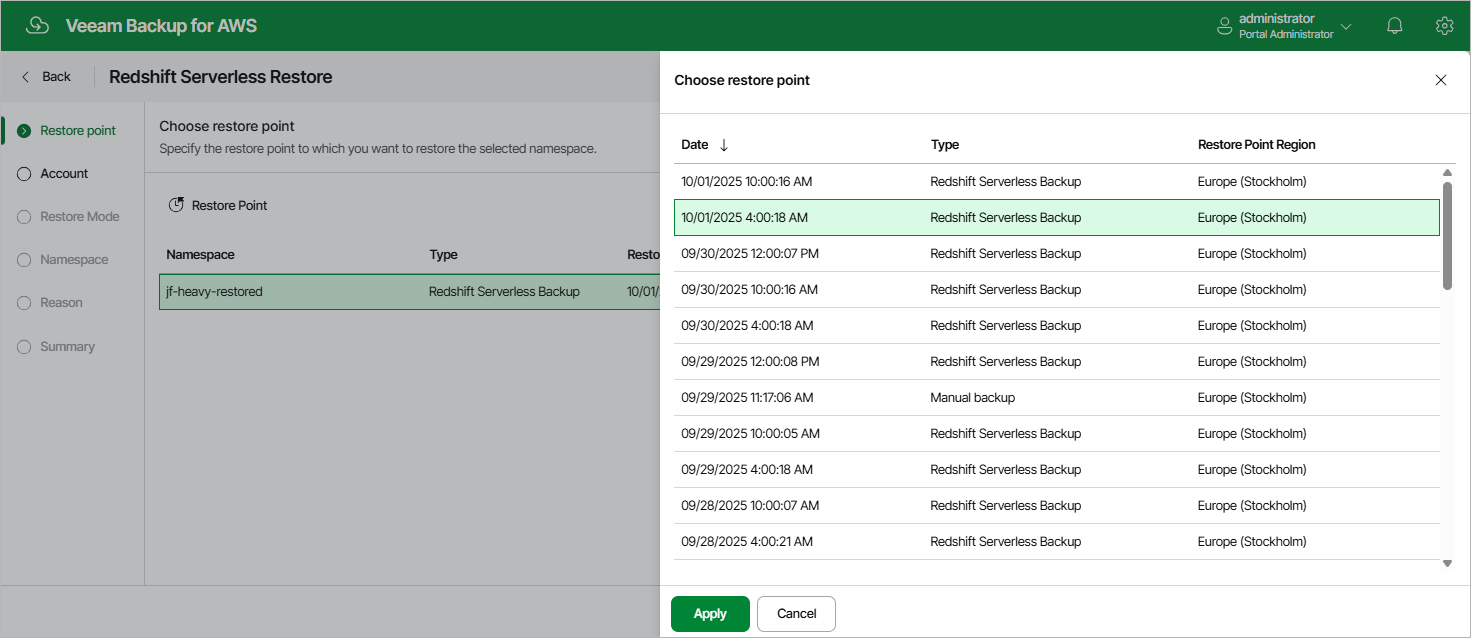Go back with the Back button
The height and width of the screenshot is (638, 1471).
click(46, 77)
